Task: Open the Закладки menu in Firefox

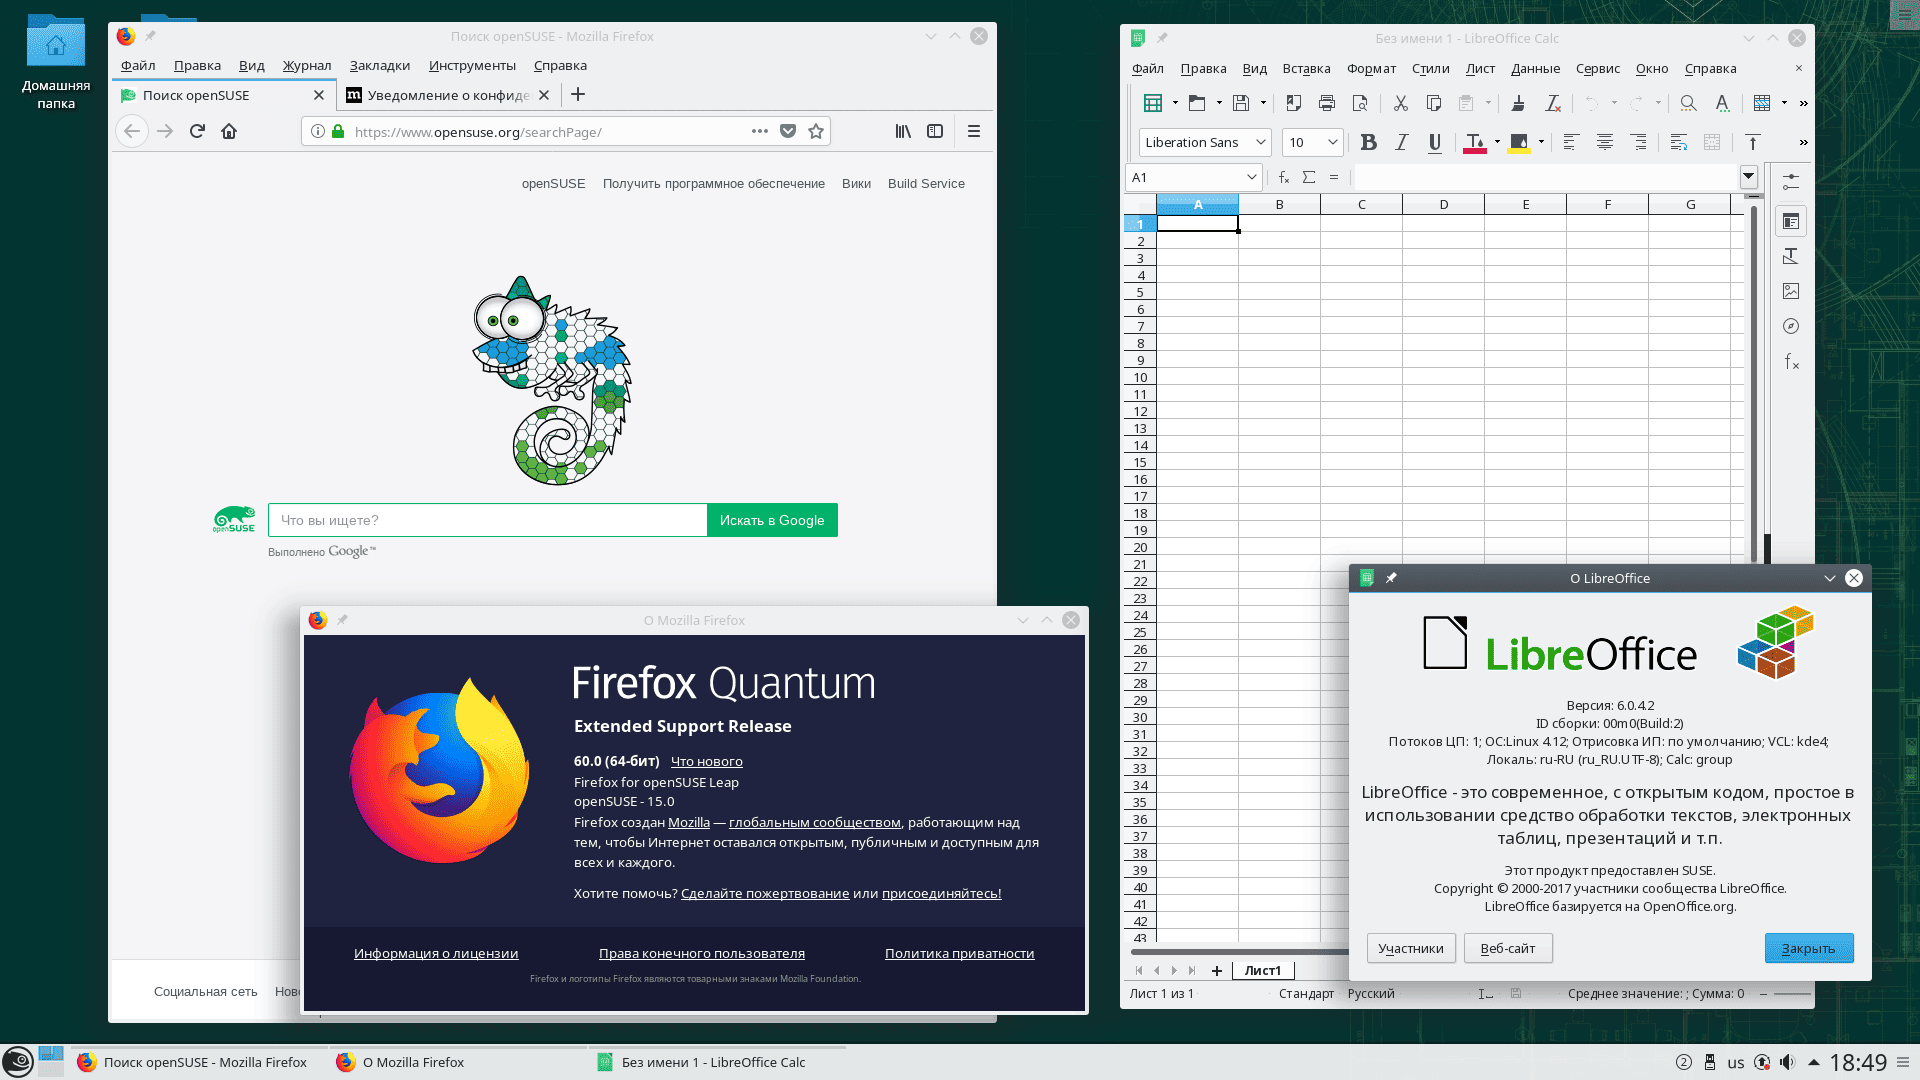Action: pos(380,65)
